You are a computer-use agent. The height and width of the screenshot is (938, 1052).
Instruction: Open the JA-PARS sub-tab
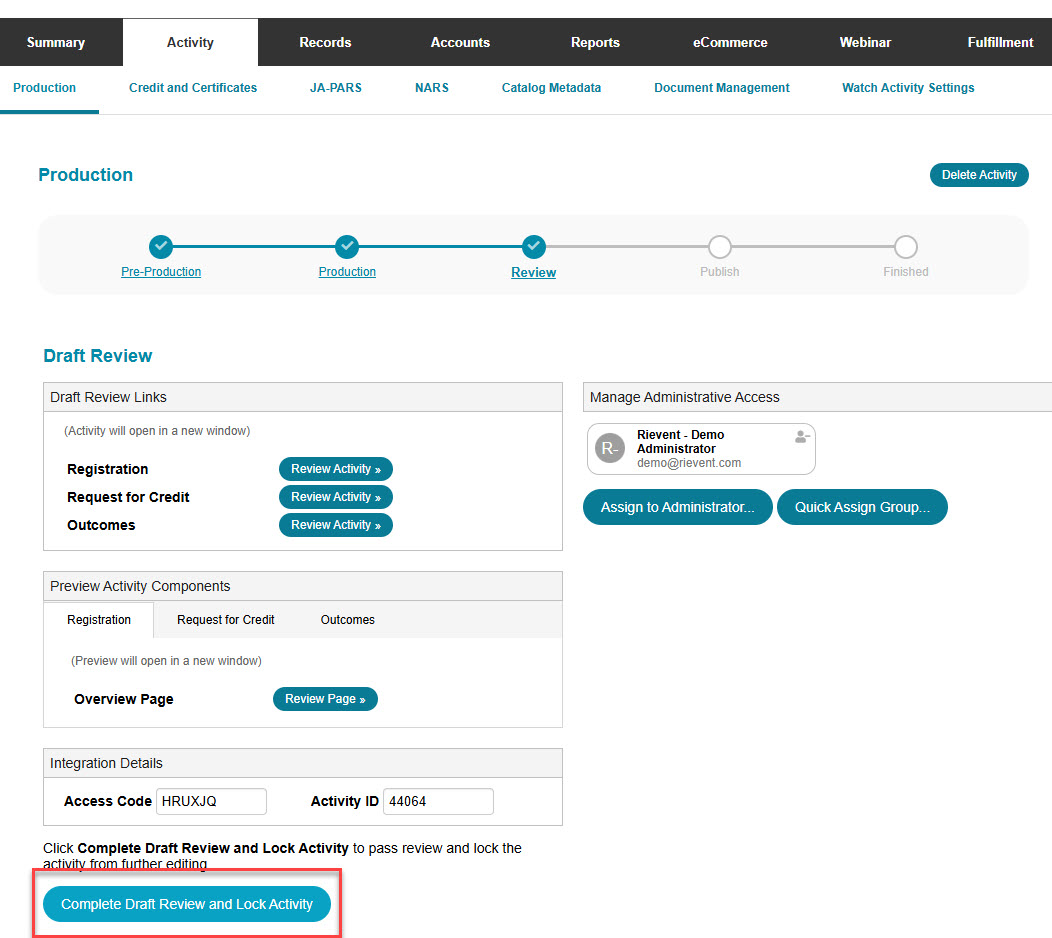[335, 88]
